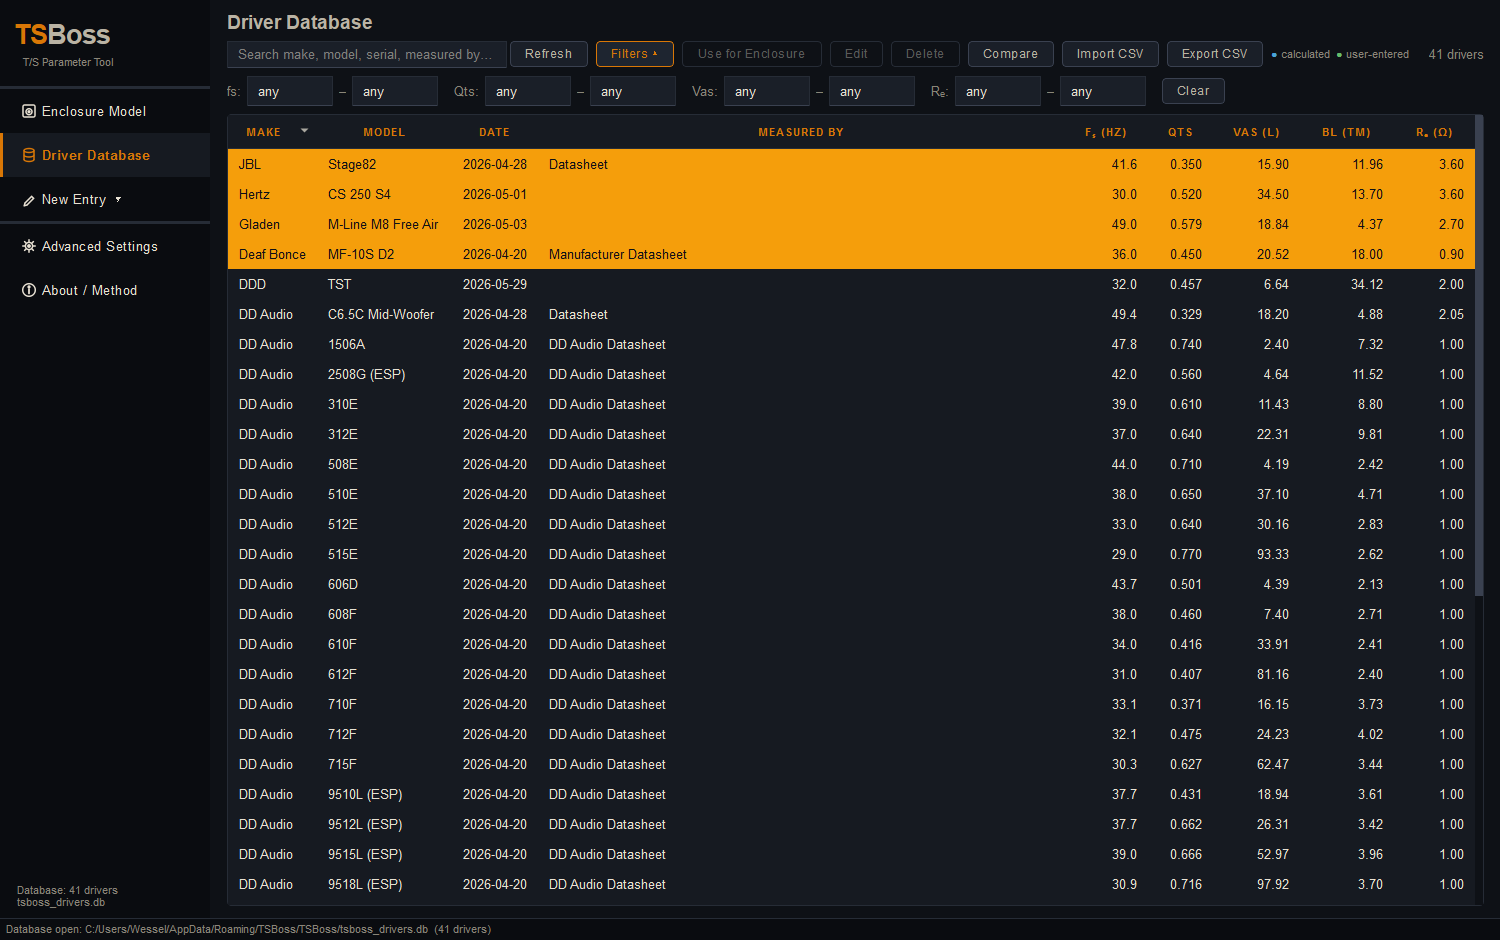Click the fs maximum filter field
Screen dimensions: 1500x940
[395, 91]
